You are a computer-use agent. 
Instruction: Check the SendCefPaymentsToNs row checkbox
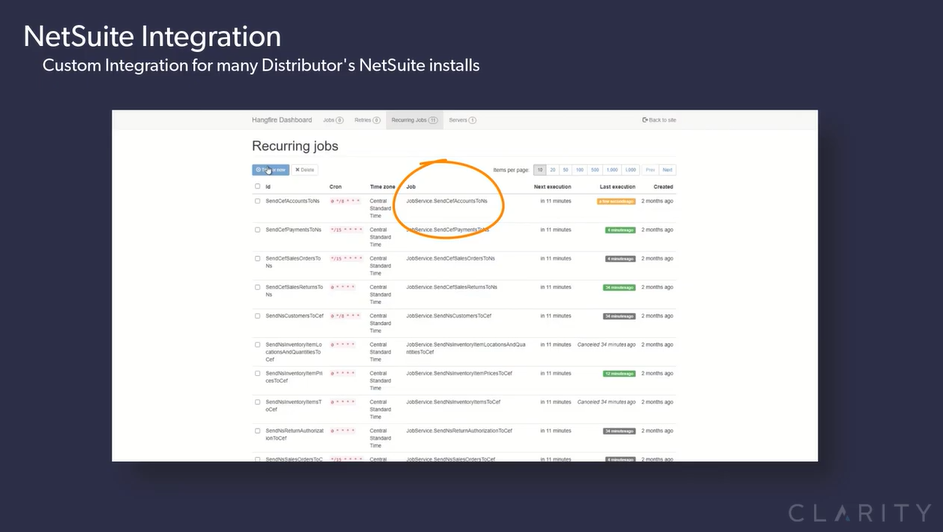[257, 230]
